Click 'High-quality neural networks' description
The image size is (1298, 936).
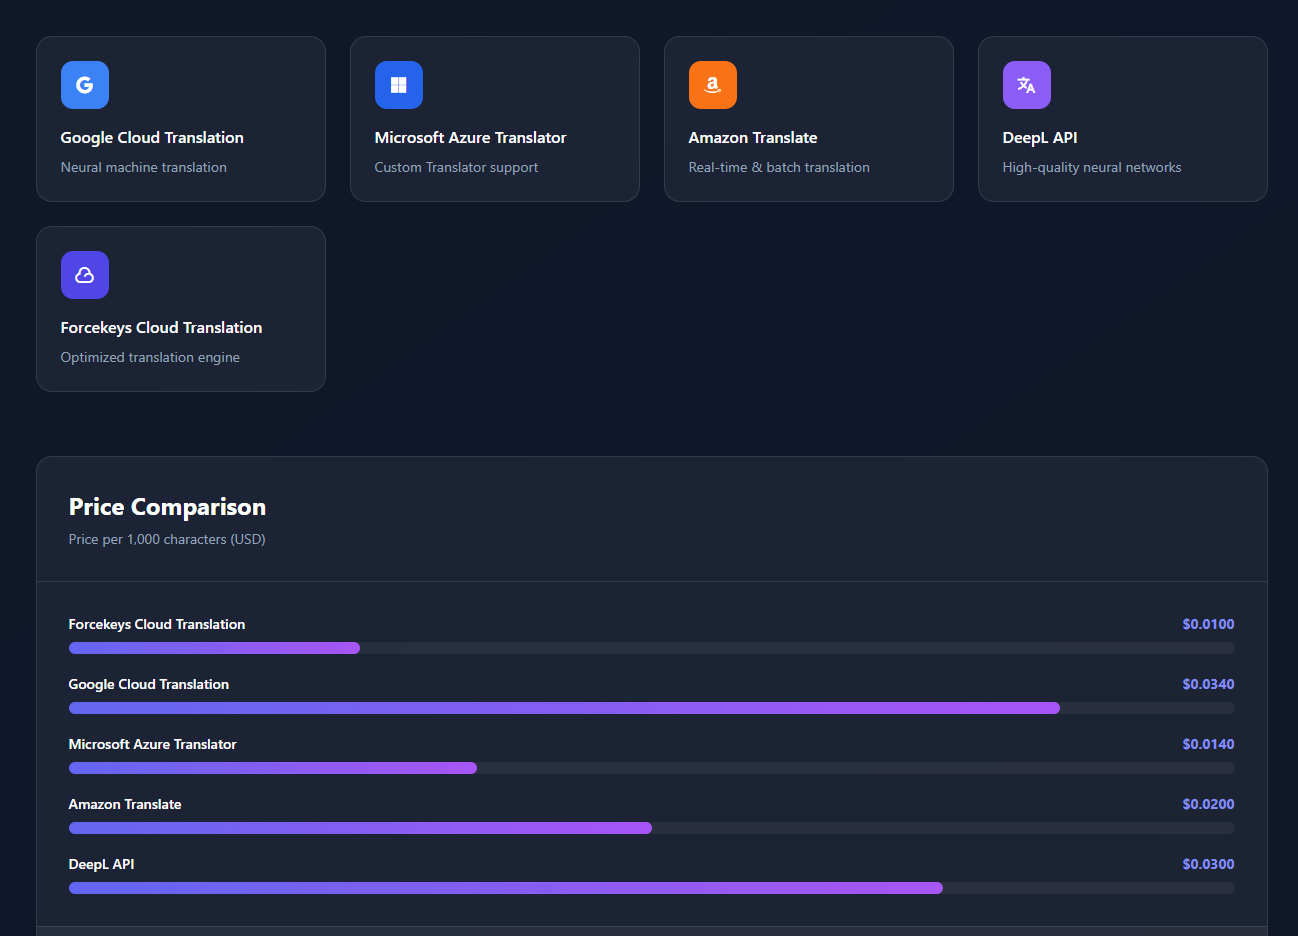(1092, 168)
